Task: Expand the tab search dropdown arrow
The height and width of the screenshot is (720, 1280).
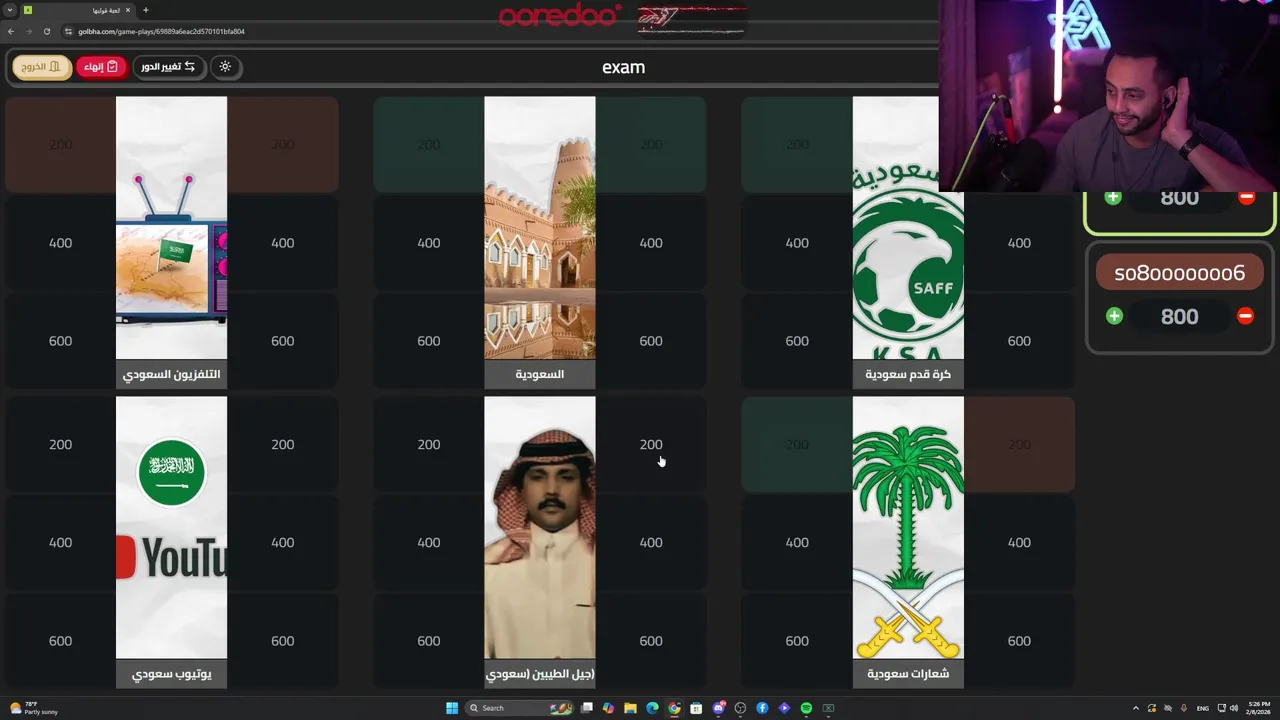Action: pyautogui.click(x=10, y=10)
